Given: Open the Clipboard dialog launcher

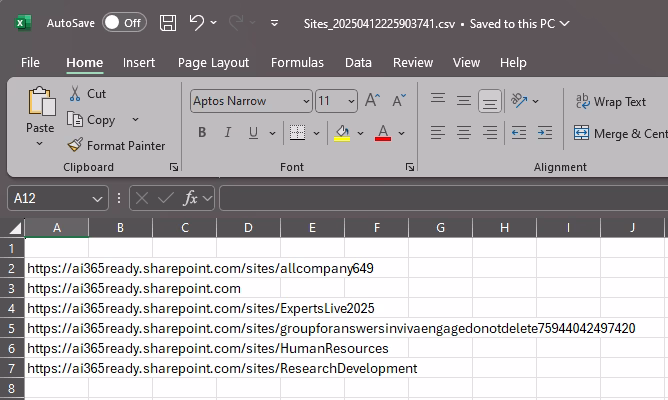Looking at the screenshot, I should tap(174, 167).
